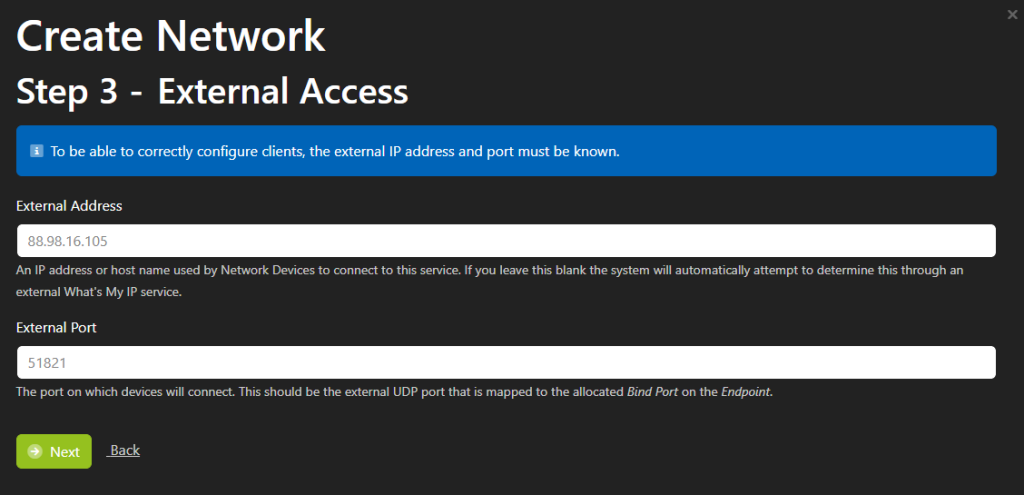The width and height of the screenshot is (1024, 495).
Task: Click the External Port help description
Action: [x=394, y=392]
